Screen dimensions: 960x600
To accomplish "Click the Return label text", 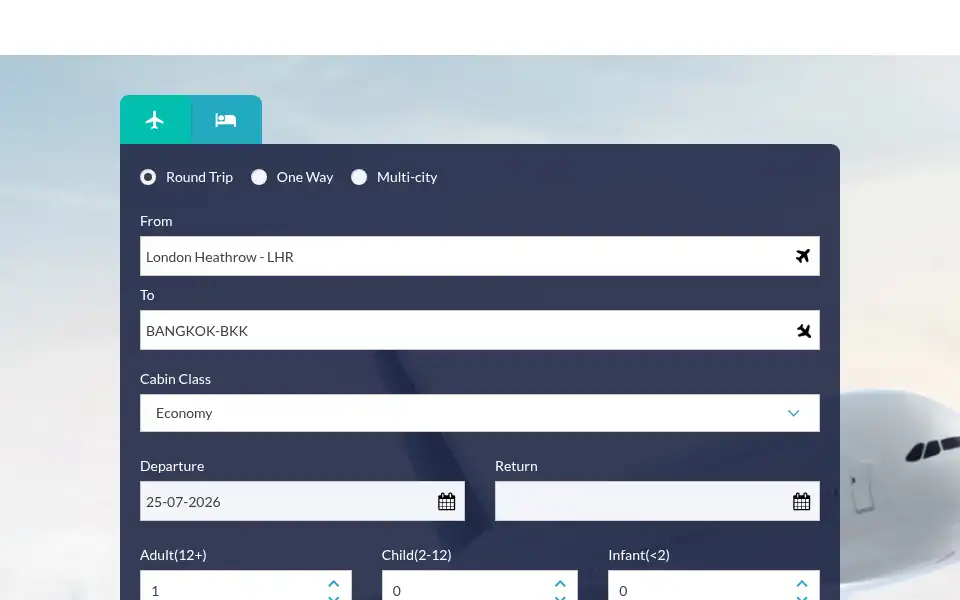I will 516,466.
